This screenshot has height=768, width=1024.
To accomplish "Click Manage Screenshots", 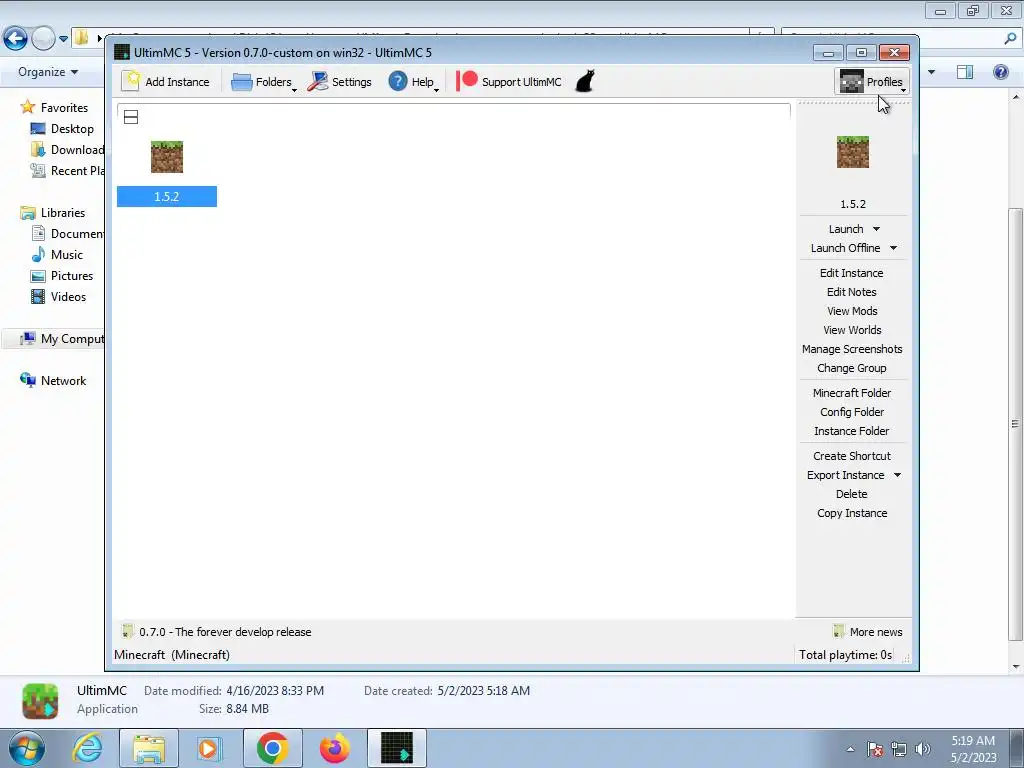I will pyautogui.click(x=852, y=349).
